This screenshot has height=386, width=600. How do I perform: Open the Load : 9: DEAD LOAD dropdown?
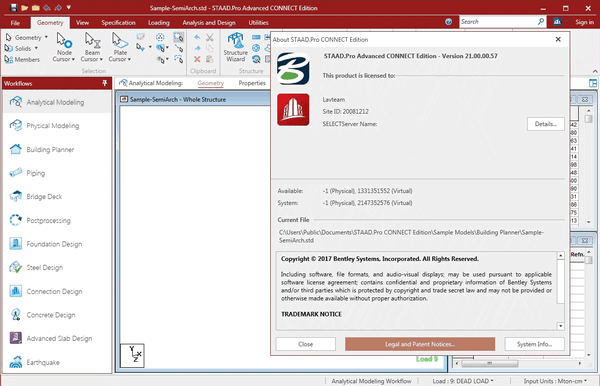pos(463,381)
